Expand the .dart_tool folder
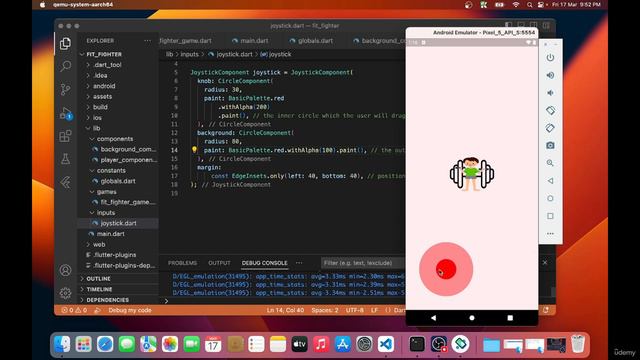Screen dimensions: 640x360 (x=107, y=64)
